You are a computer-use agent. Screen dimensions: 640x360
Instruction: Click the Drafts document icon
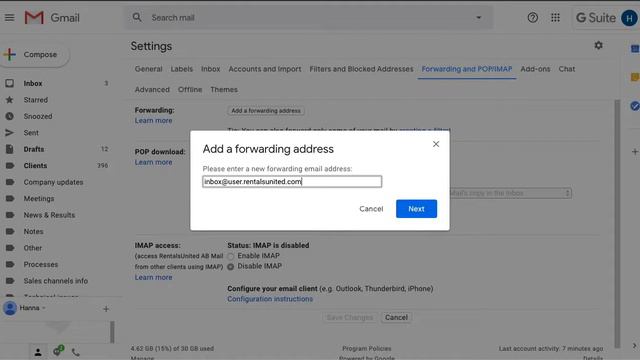tap(9, 149)
